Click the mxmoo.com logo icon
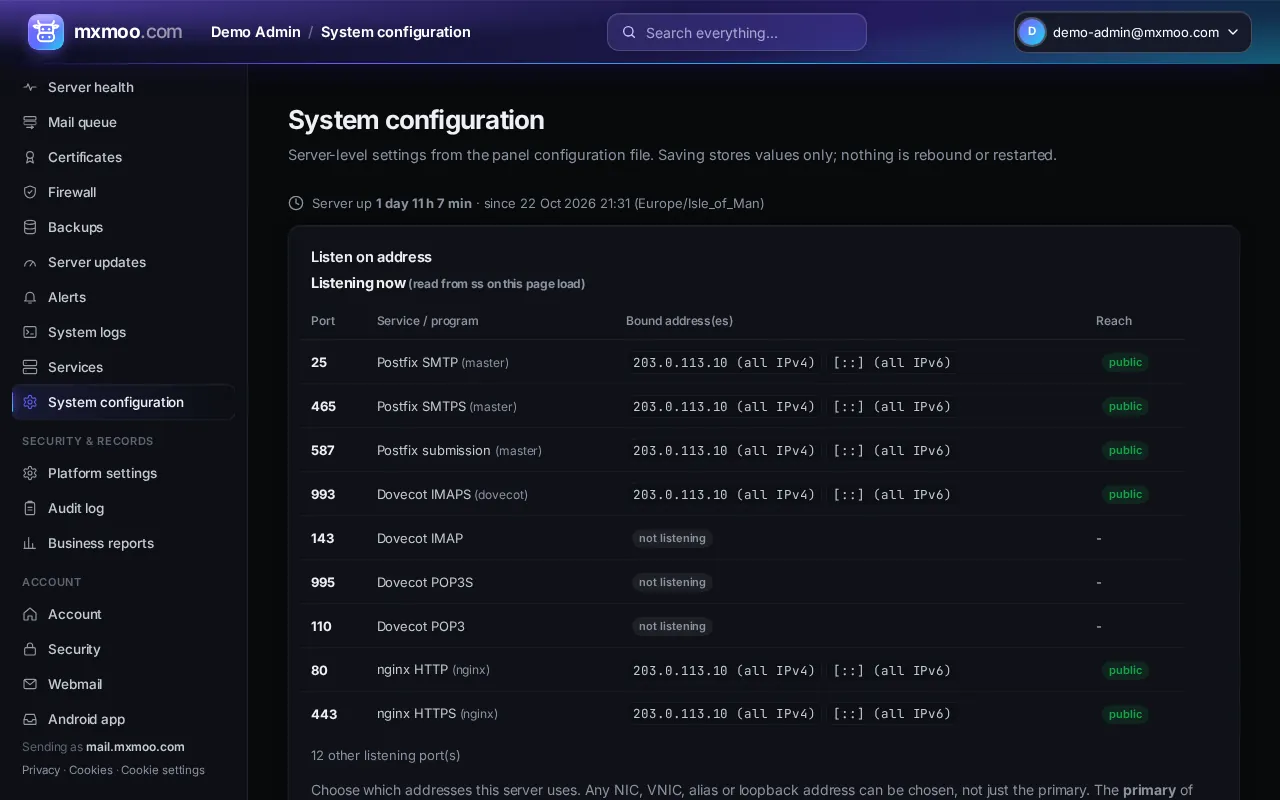The height and width of the screenshot is (800, 1280). pyautogui.click(x=46, y=32)
